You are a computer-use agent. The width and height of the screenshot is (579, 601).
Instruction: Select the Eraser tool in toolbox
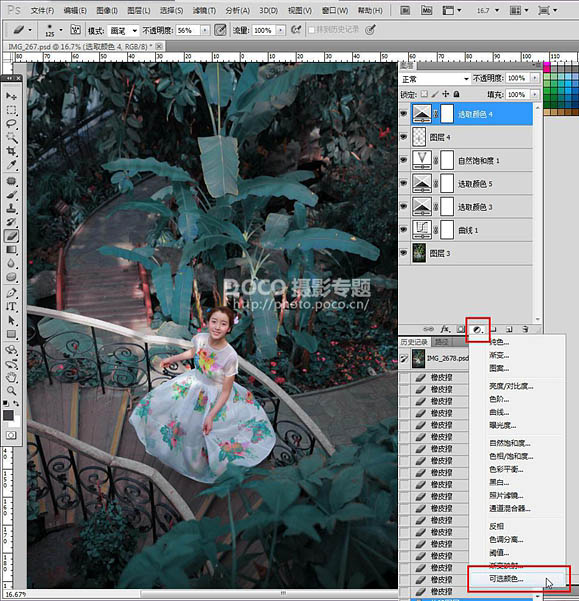tap(11, 236)
